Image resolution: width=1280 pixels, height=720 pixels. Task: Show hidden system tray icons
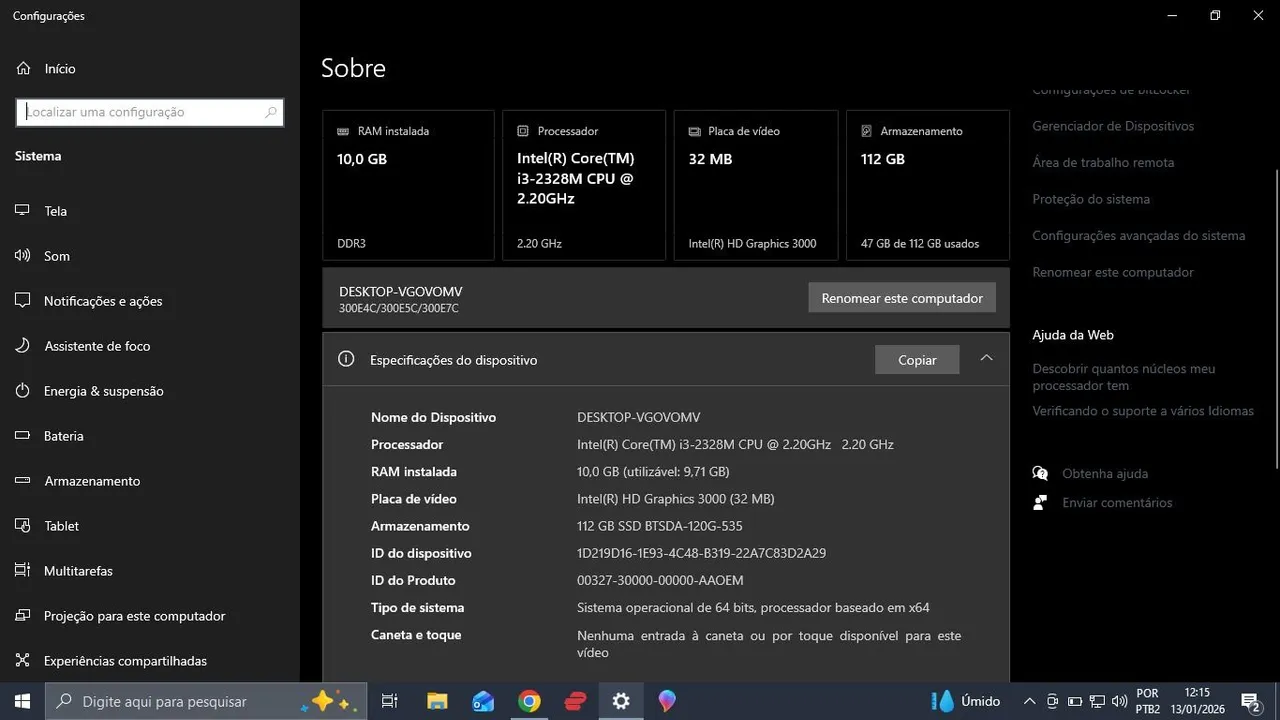pyautogui.click(x=1029, y=701)
